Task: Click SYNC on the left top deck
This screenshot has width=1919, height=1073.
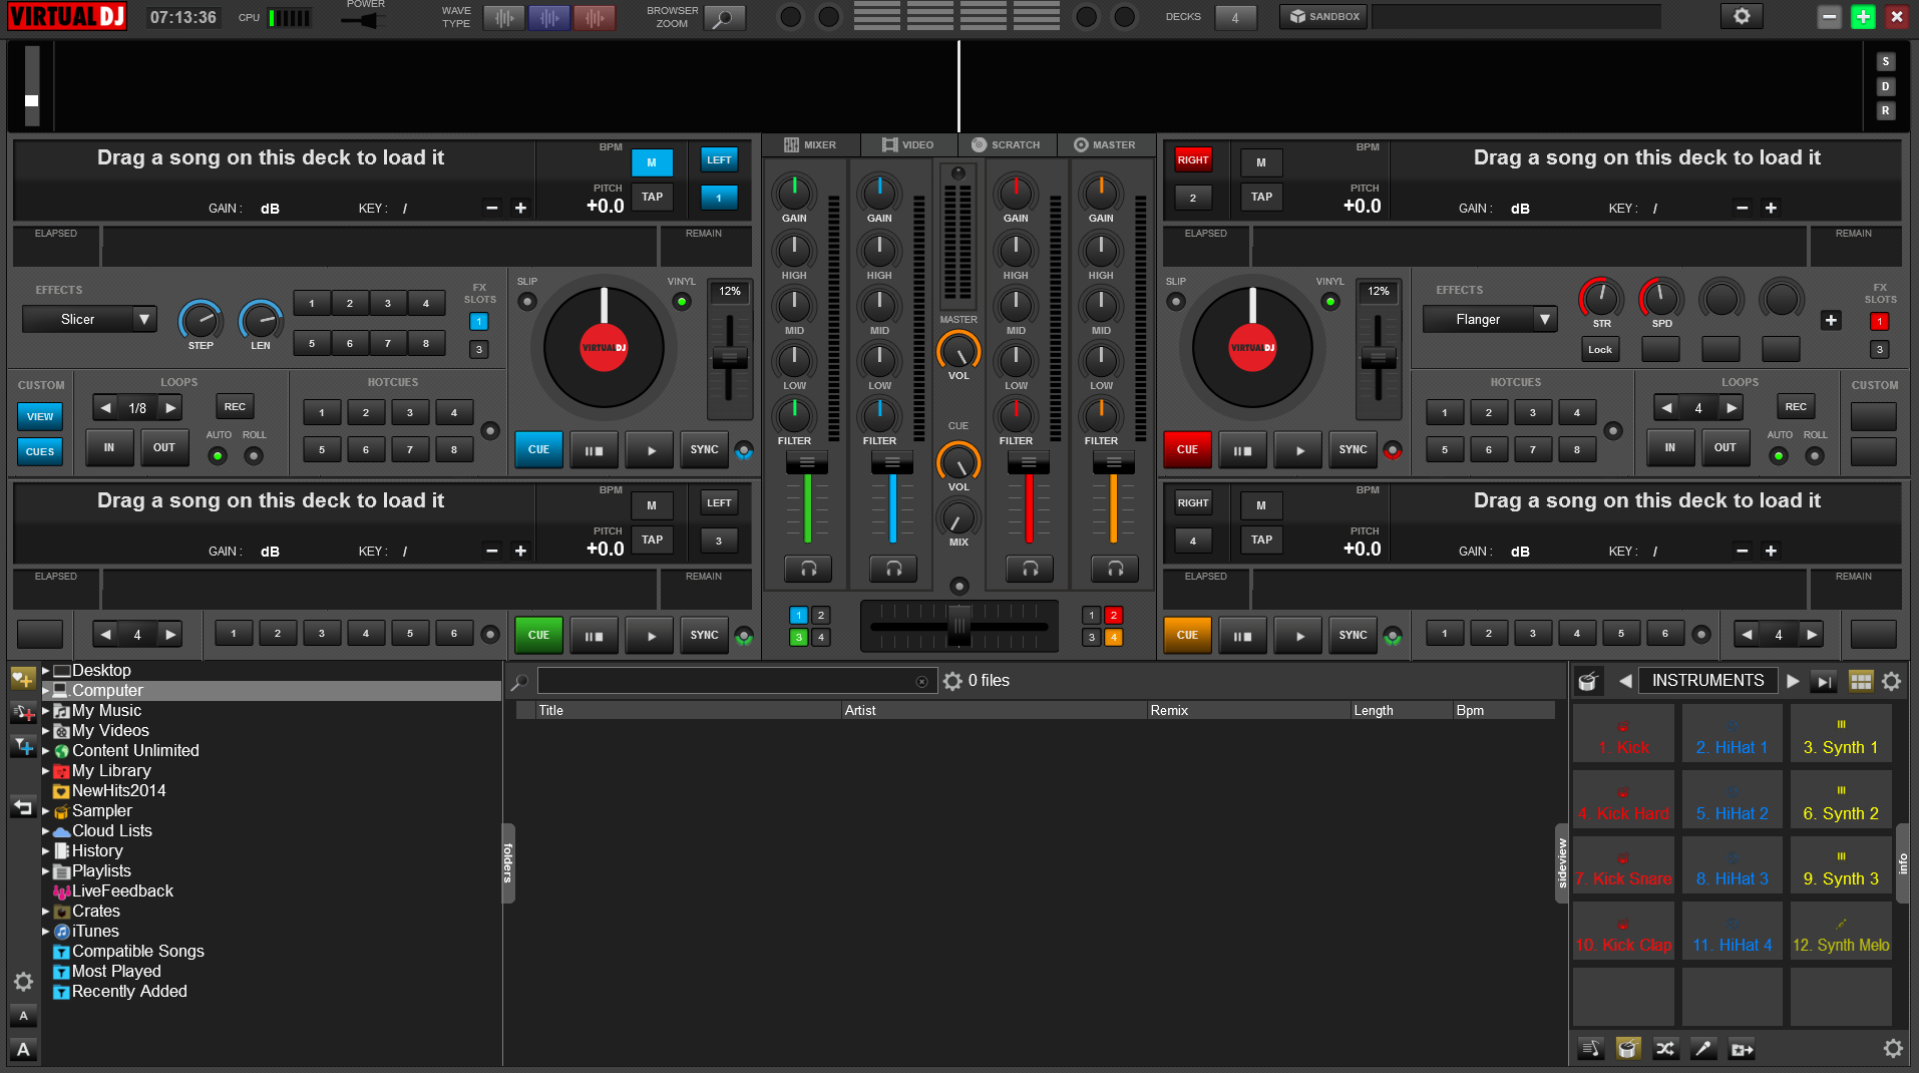Action: click(704, 450)
